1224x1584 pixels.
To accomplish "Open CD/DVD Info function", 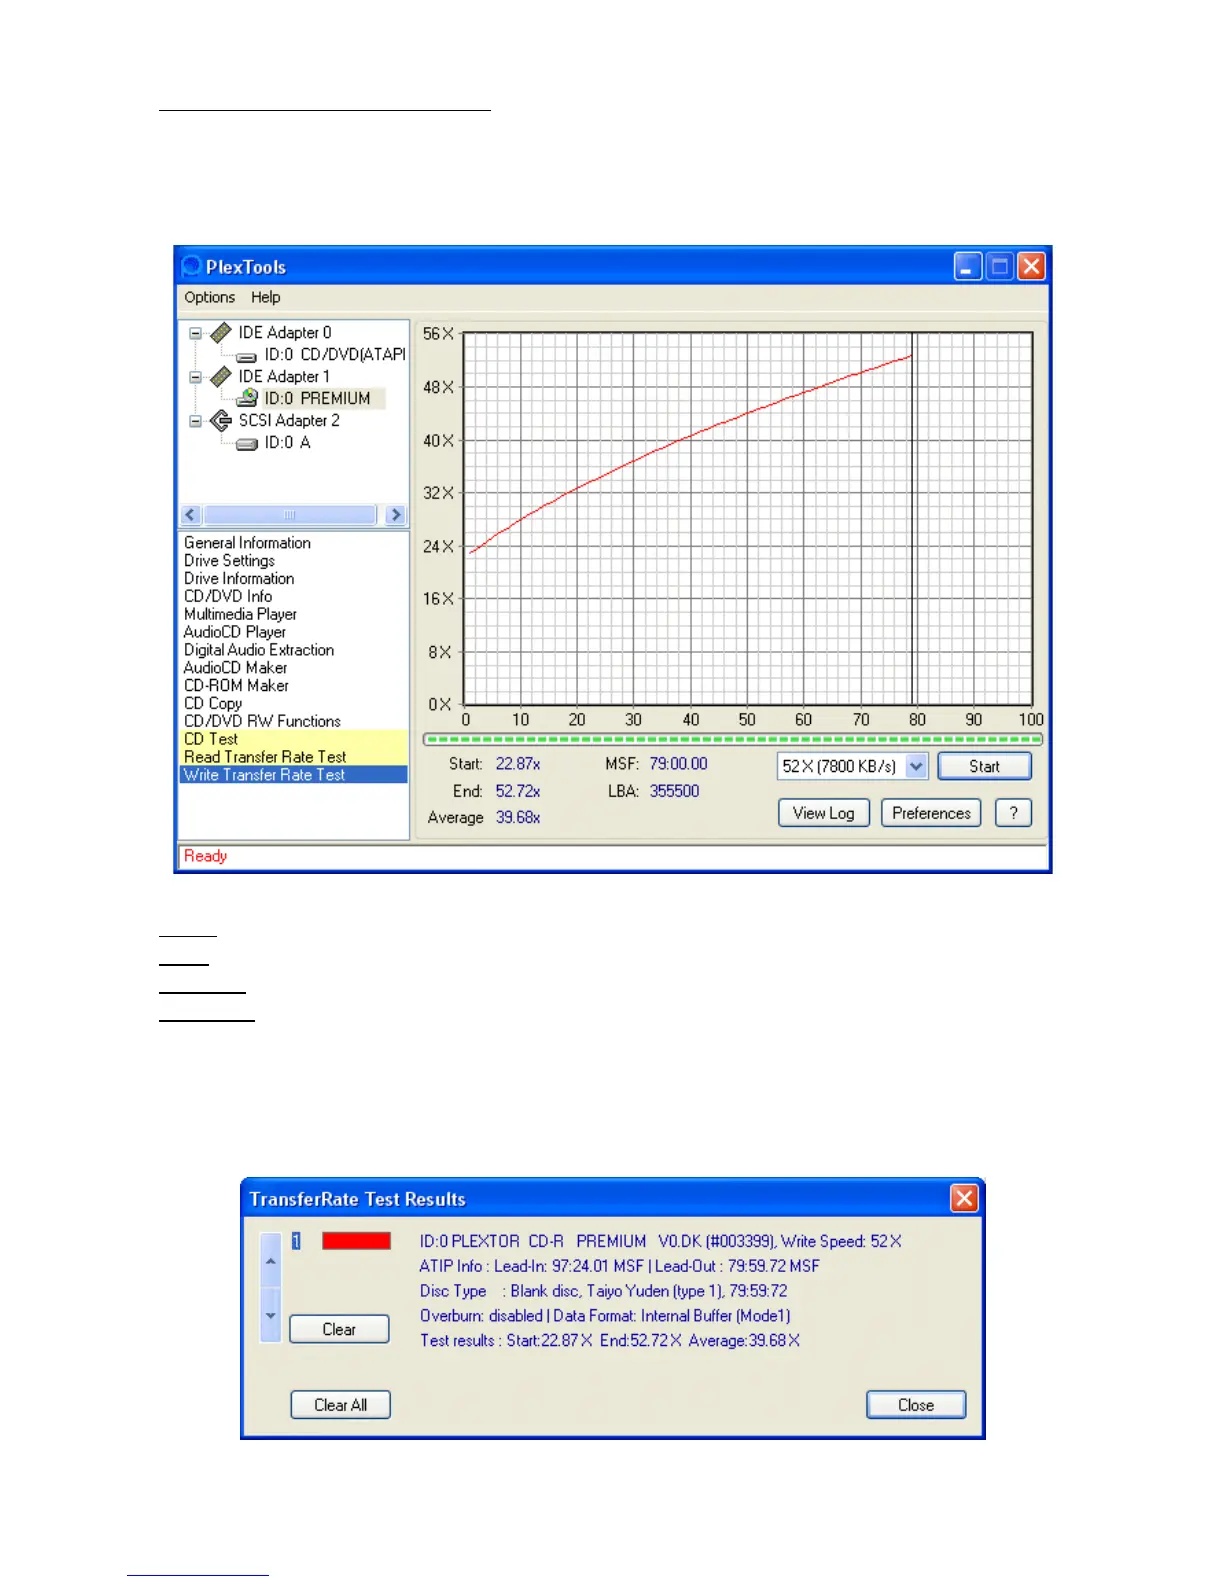I will (x=228, y=597).
